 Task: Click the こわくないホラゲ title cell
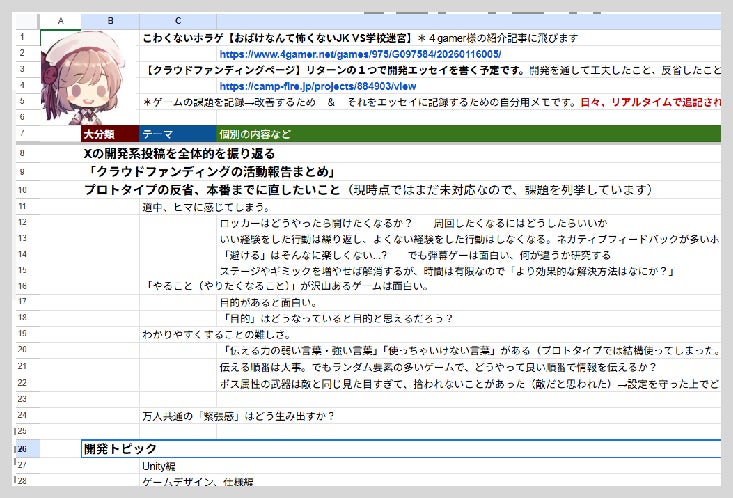click(270, 38)
